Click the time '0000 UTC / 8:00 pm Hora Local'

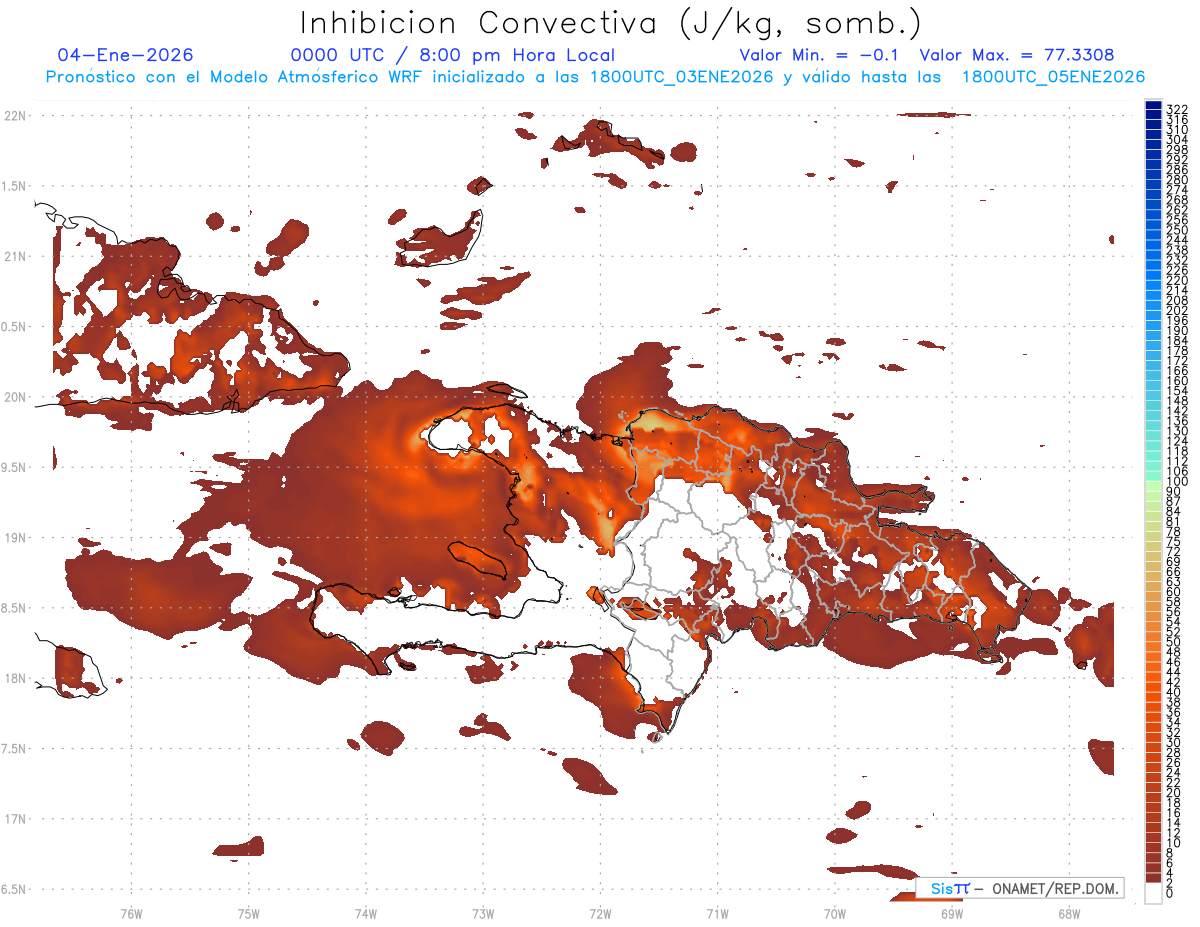tap(453, 55)
